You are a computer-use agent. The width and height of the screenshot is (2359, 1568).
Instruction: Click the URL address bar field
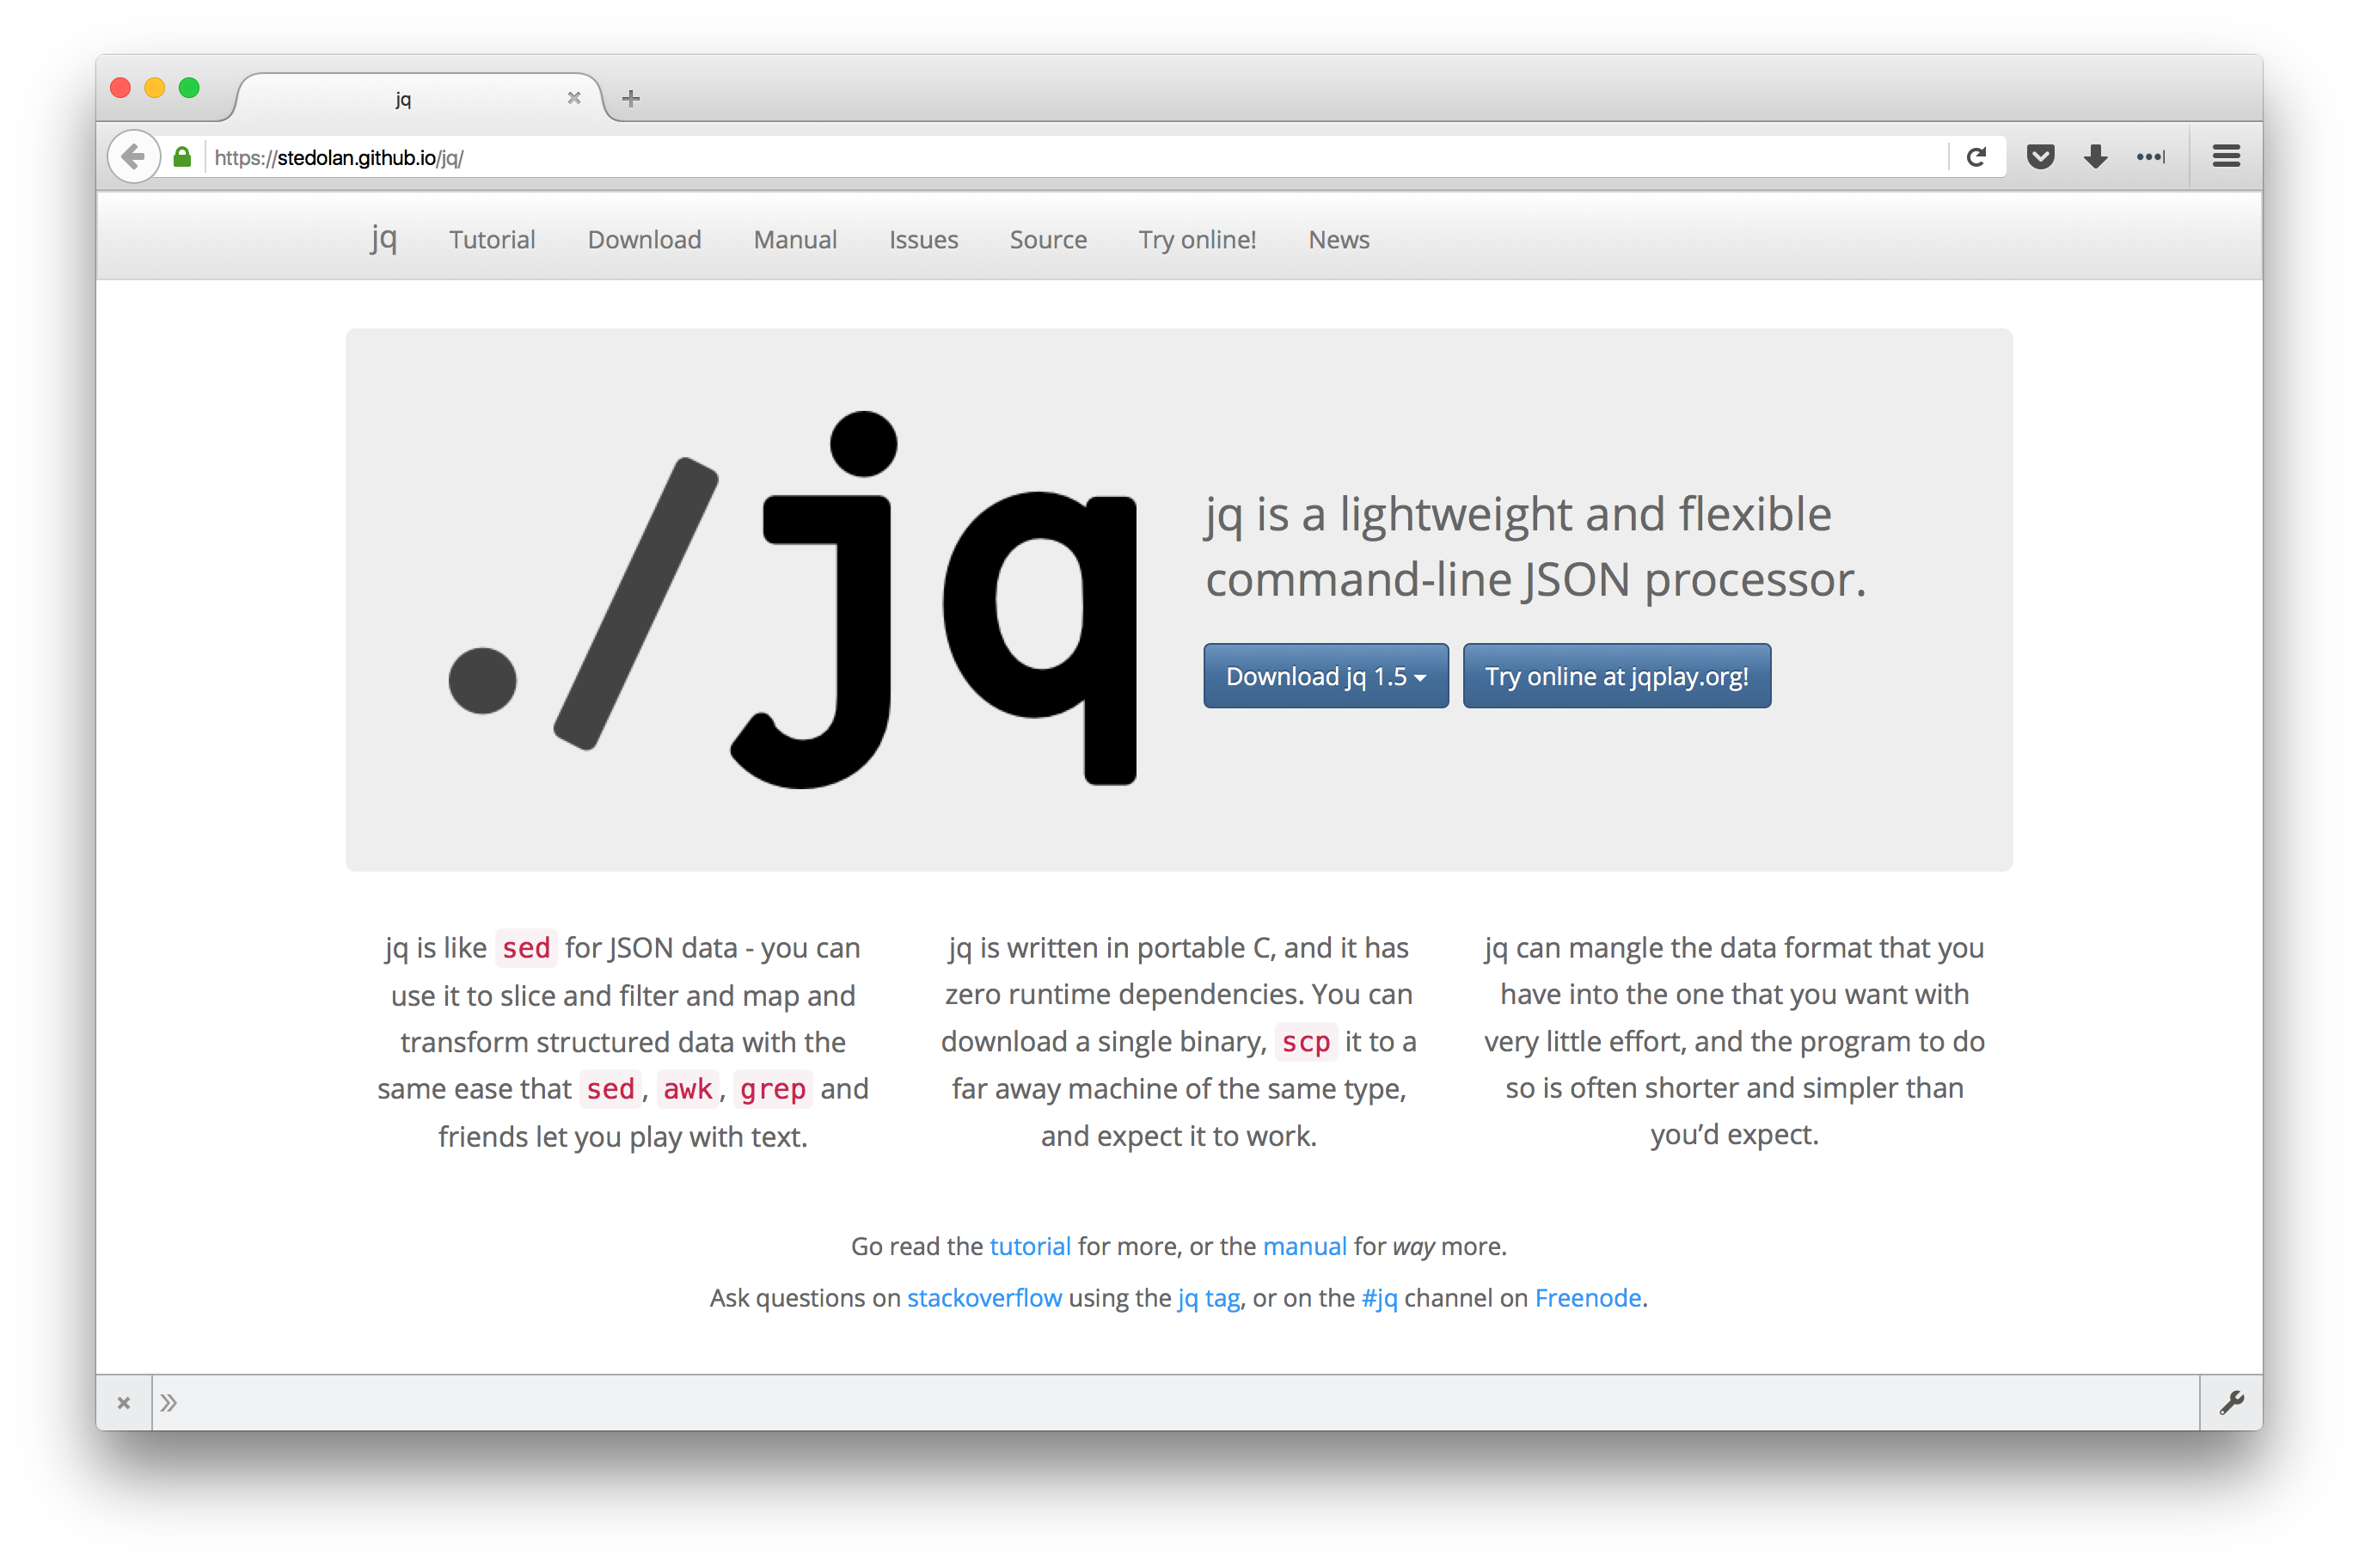[1000, 157]
